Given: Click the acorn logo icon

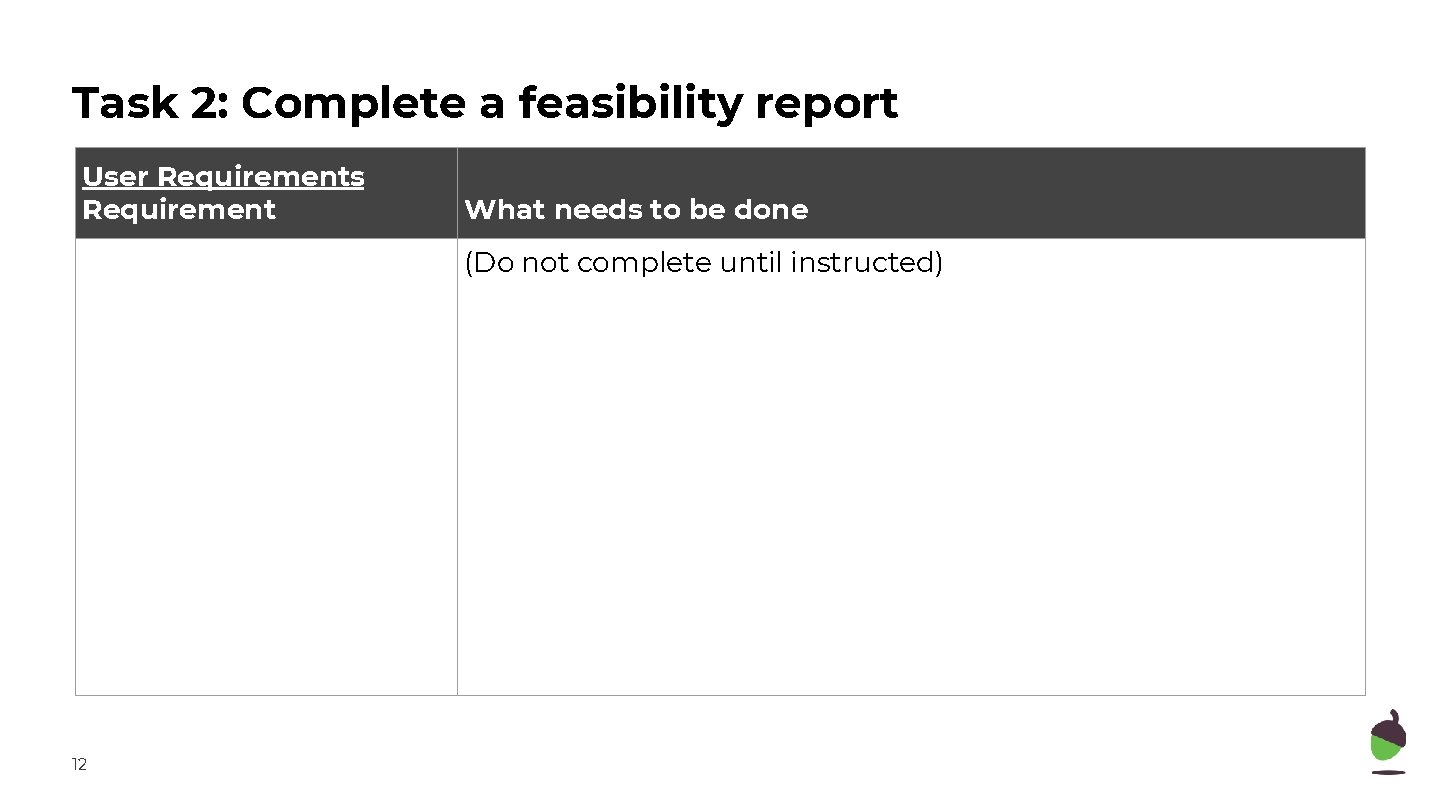Looking at the screenshot, I should coord(1388,742).
